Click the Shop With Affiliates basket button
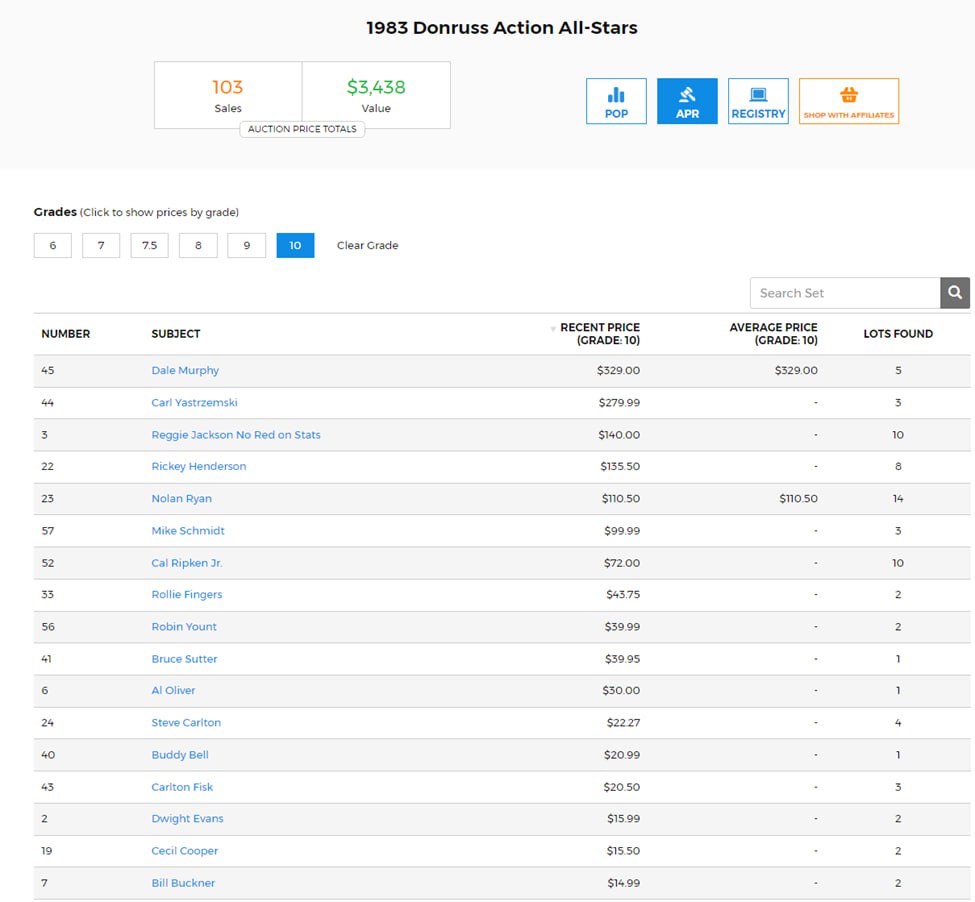This screenshot has height=902, width=975. 849,101
